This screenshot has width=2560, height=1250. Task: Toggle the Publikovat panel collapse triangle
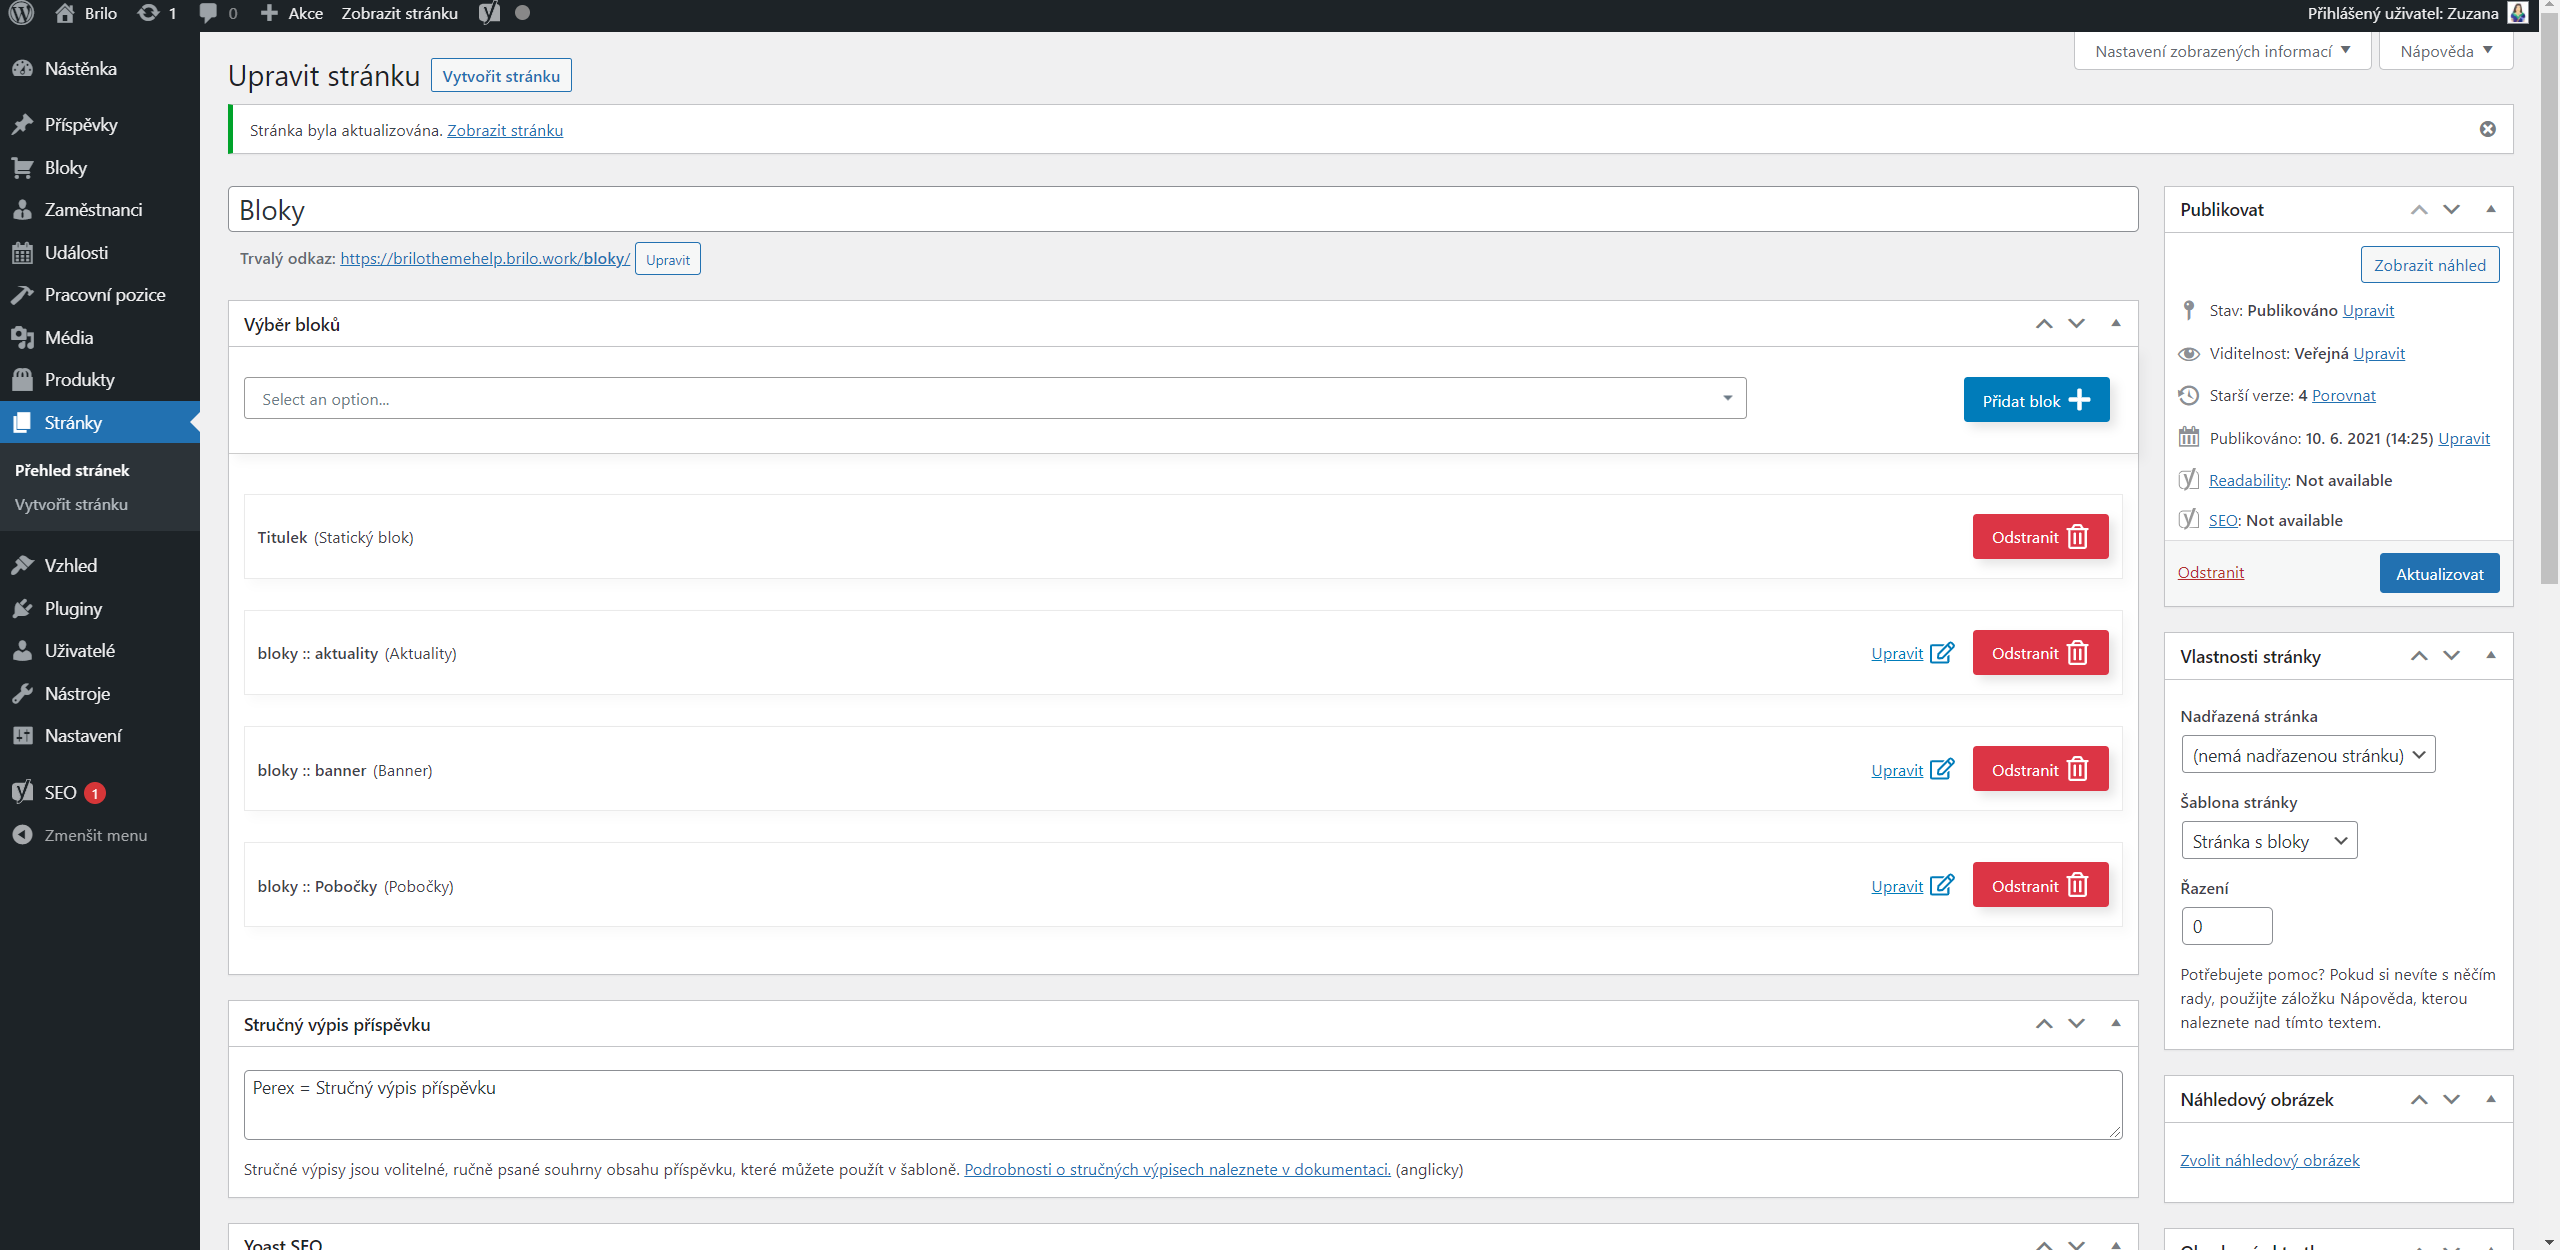2490,209
